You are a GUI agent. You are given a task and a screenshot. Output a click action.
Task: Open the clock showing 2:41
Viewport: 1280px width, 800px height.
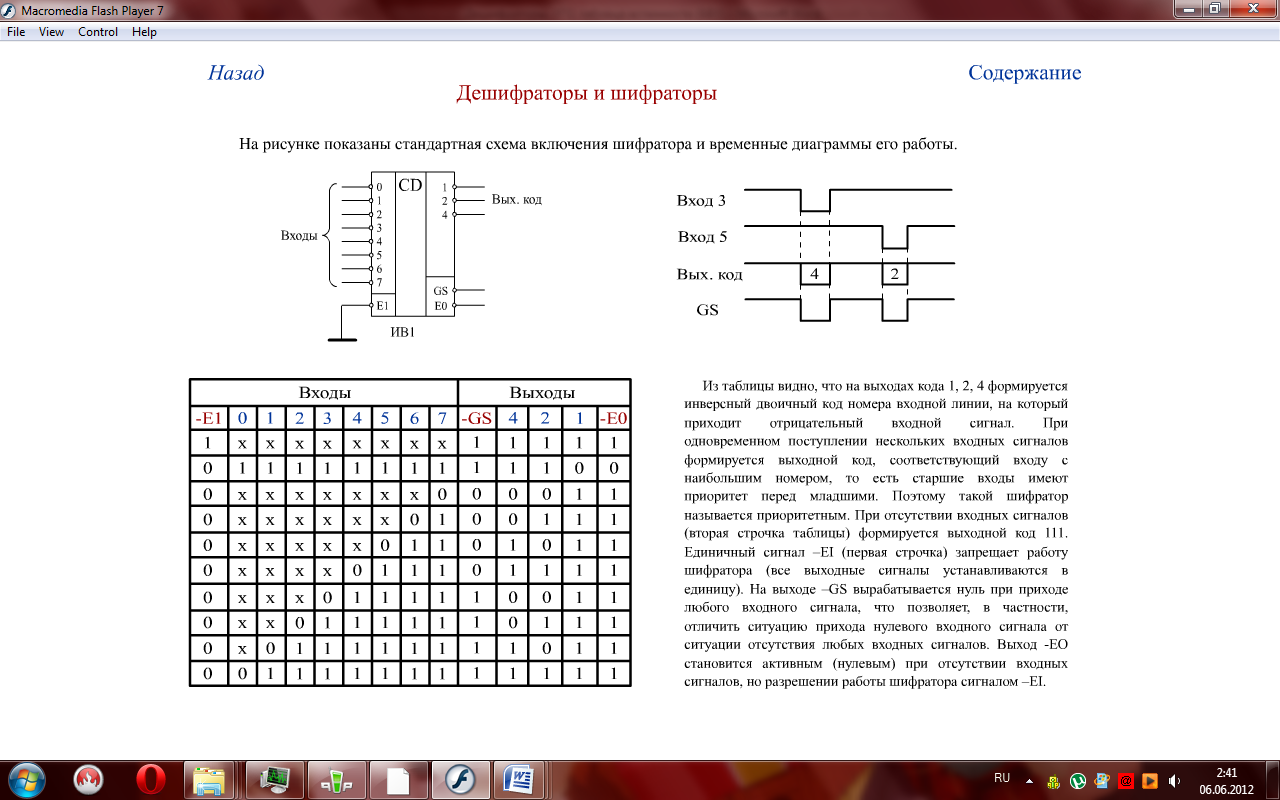1226,780
